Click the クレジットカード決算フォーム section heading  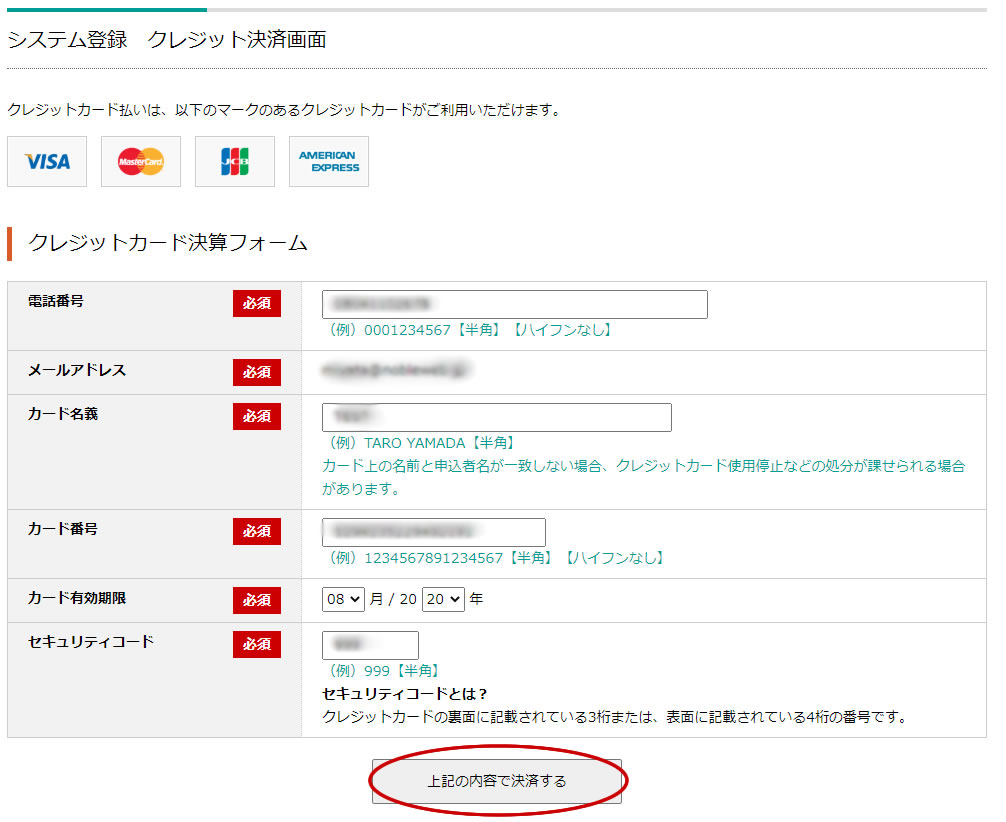pos(168,243)
